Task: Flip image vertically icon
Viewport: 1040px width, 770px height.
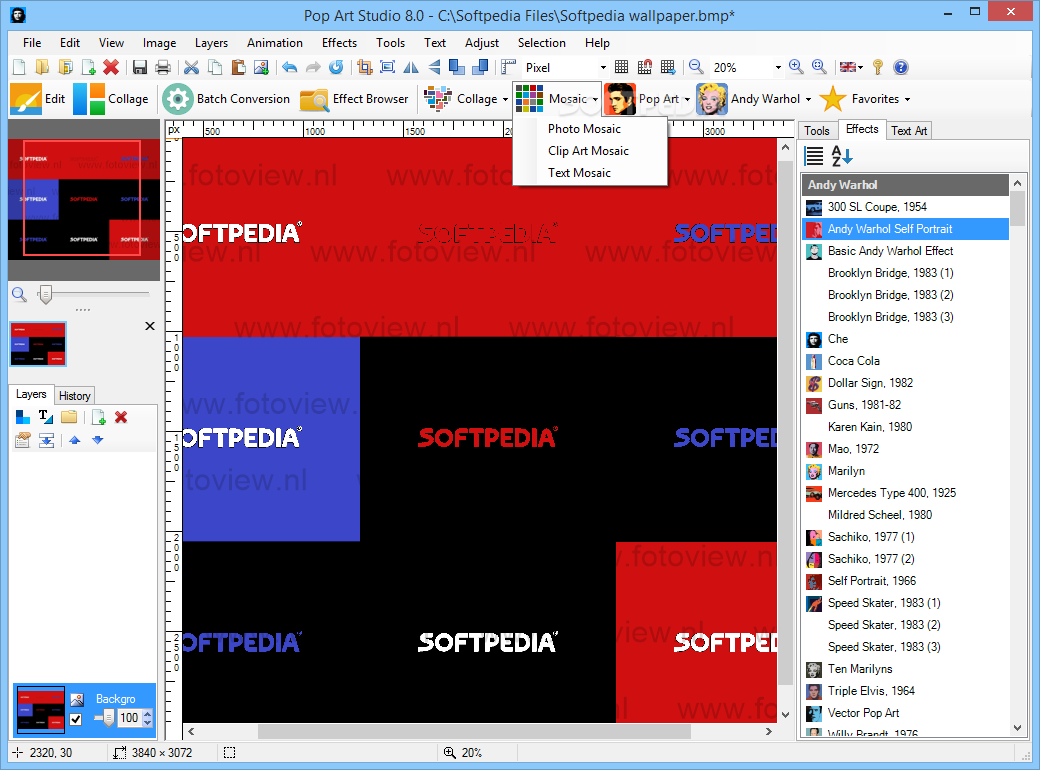Action: click(x=434, y=67)
